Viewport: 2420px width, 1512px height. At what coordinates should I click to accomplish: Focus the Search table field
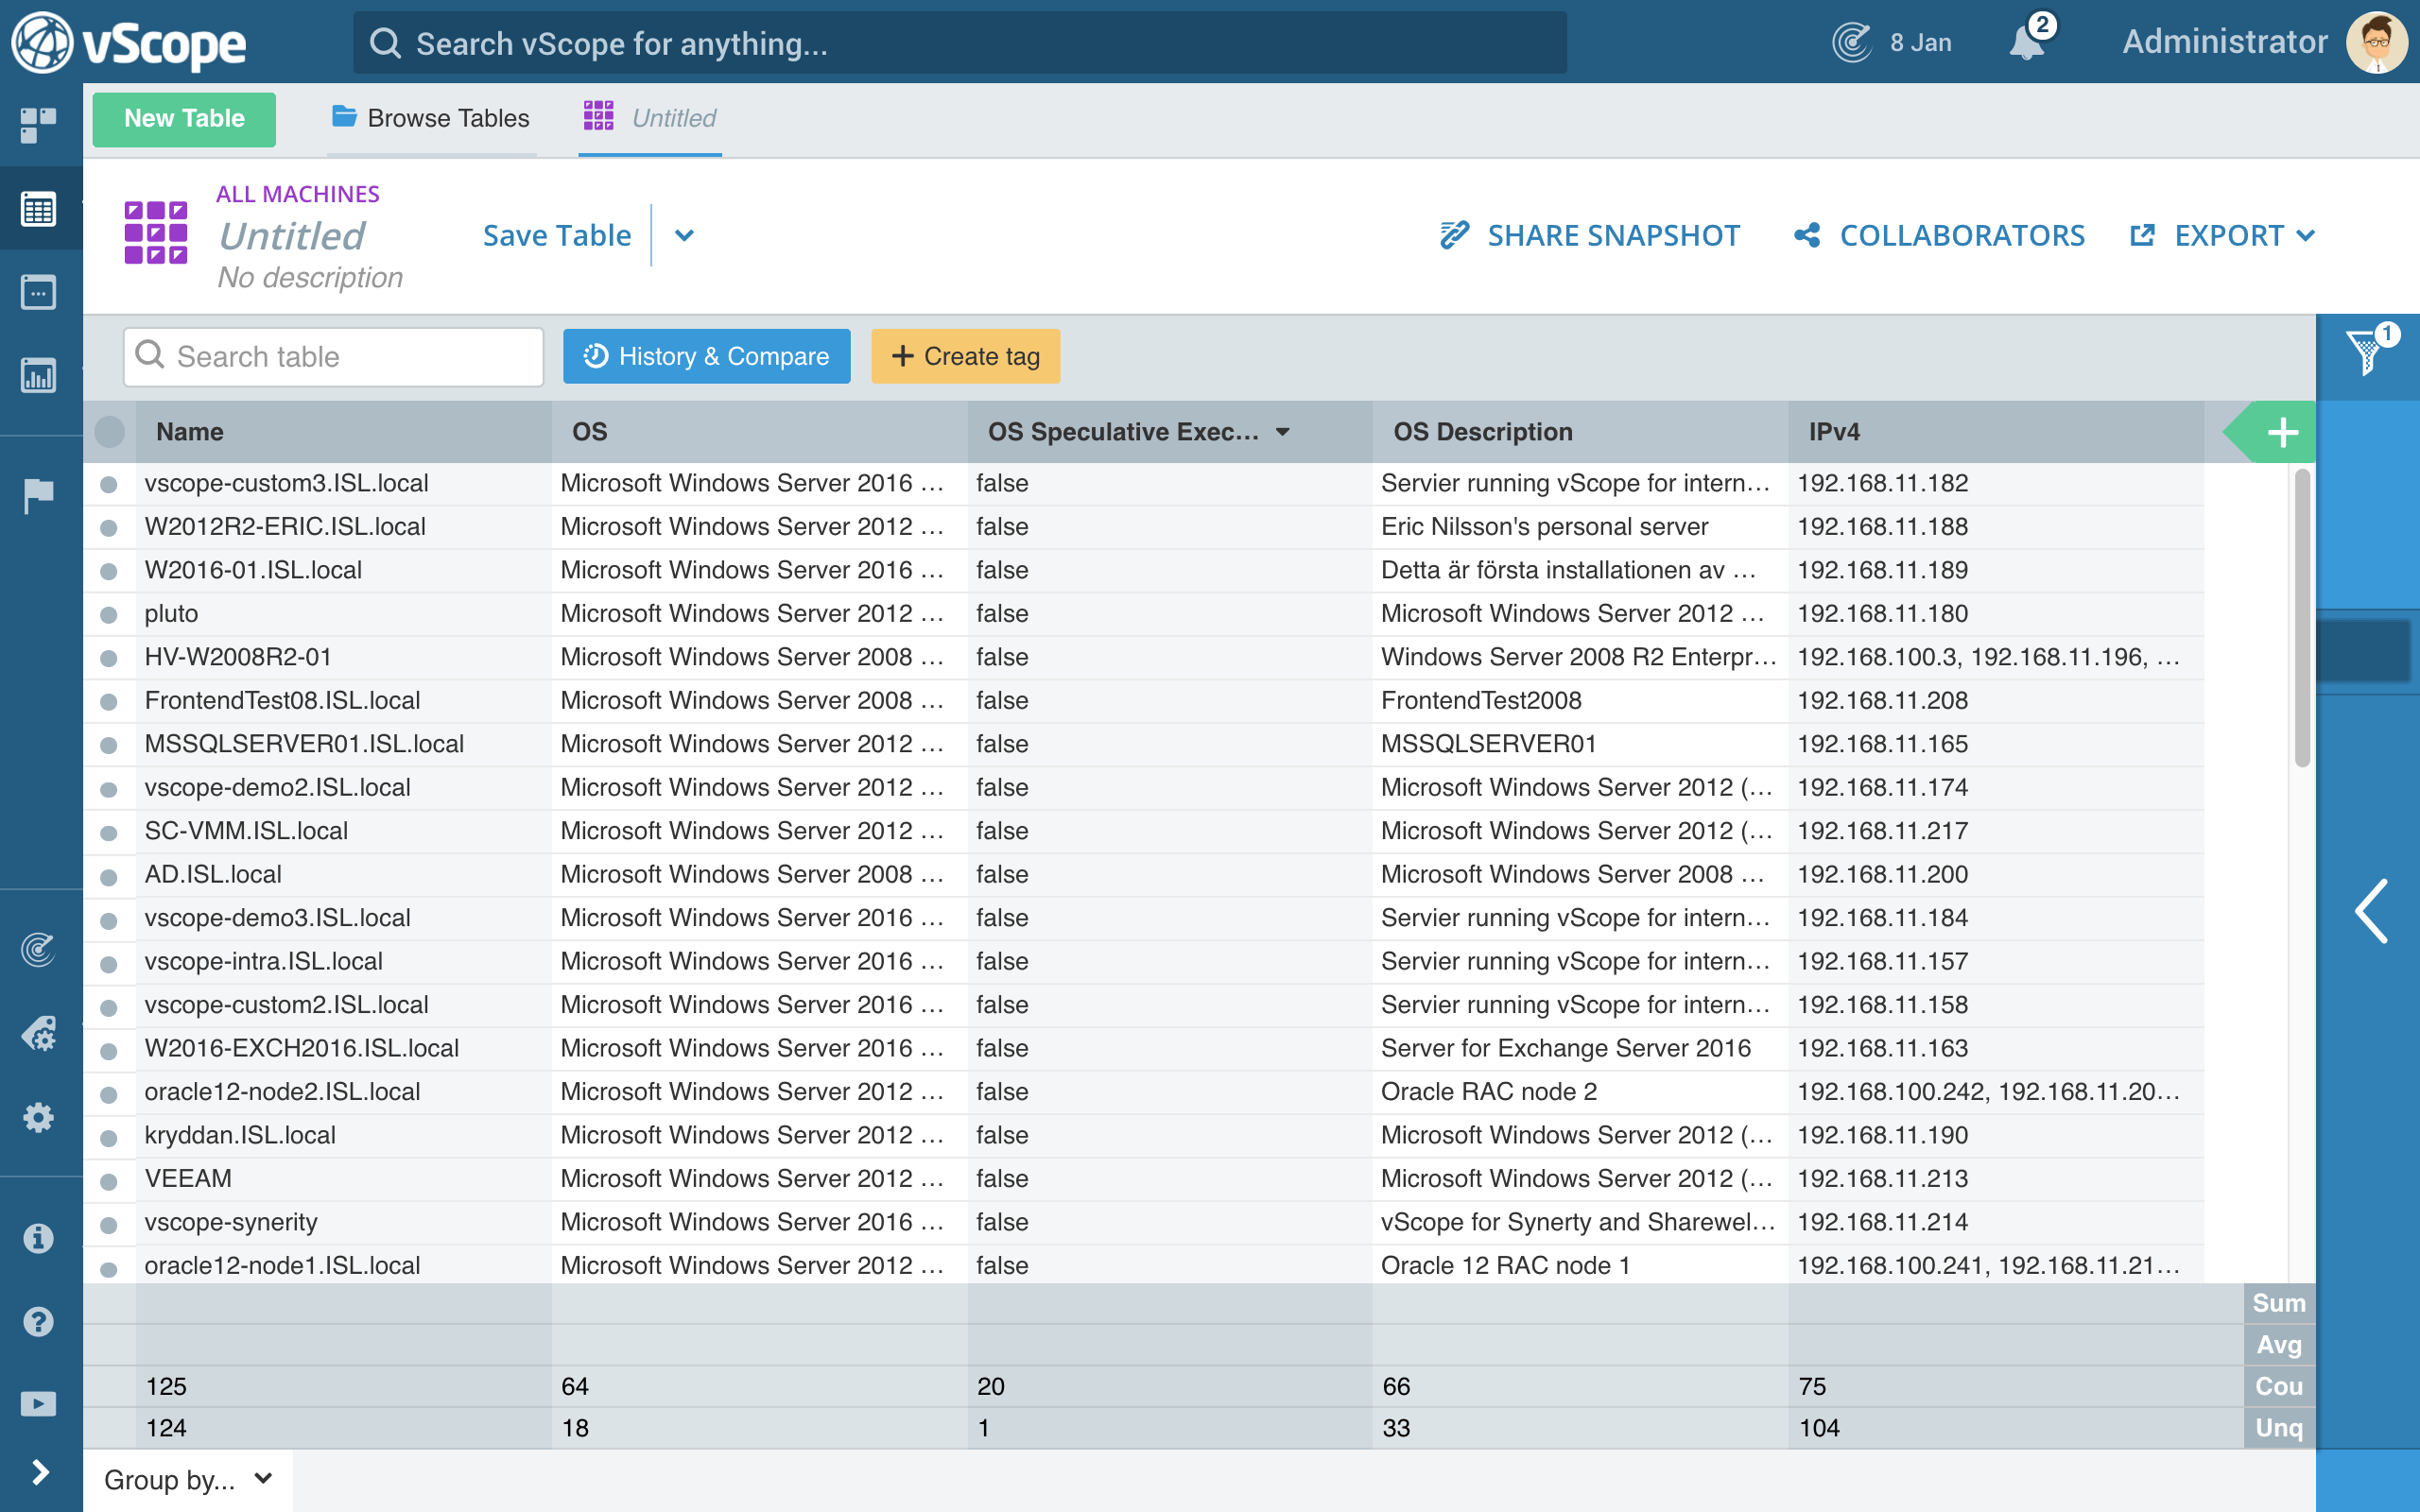[333, 357]
